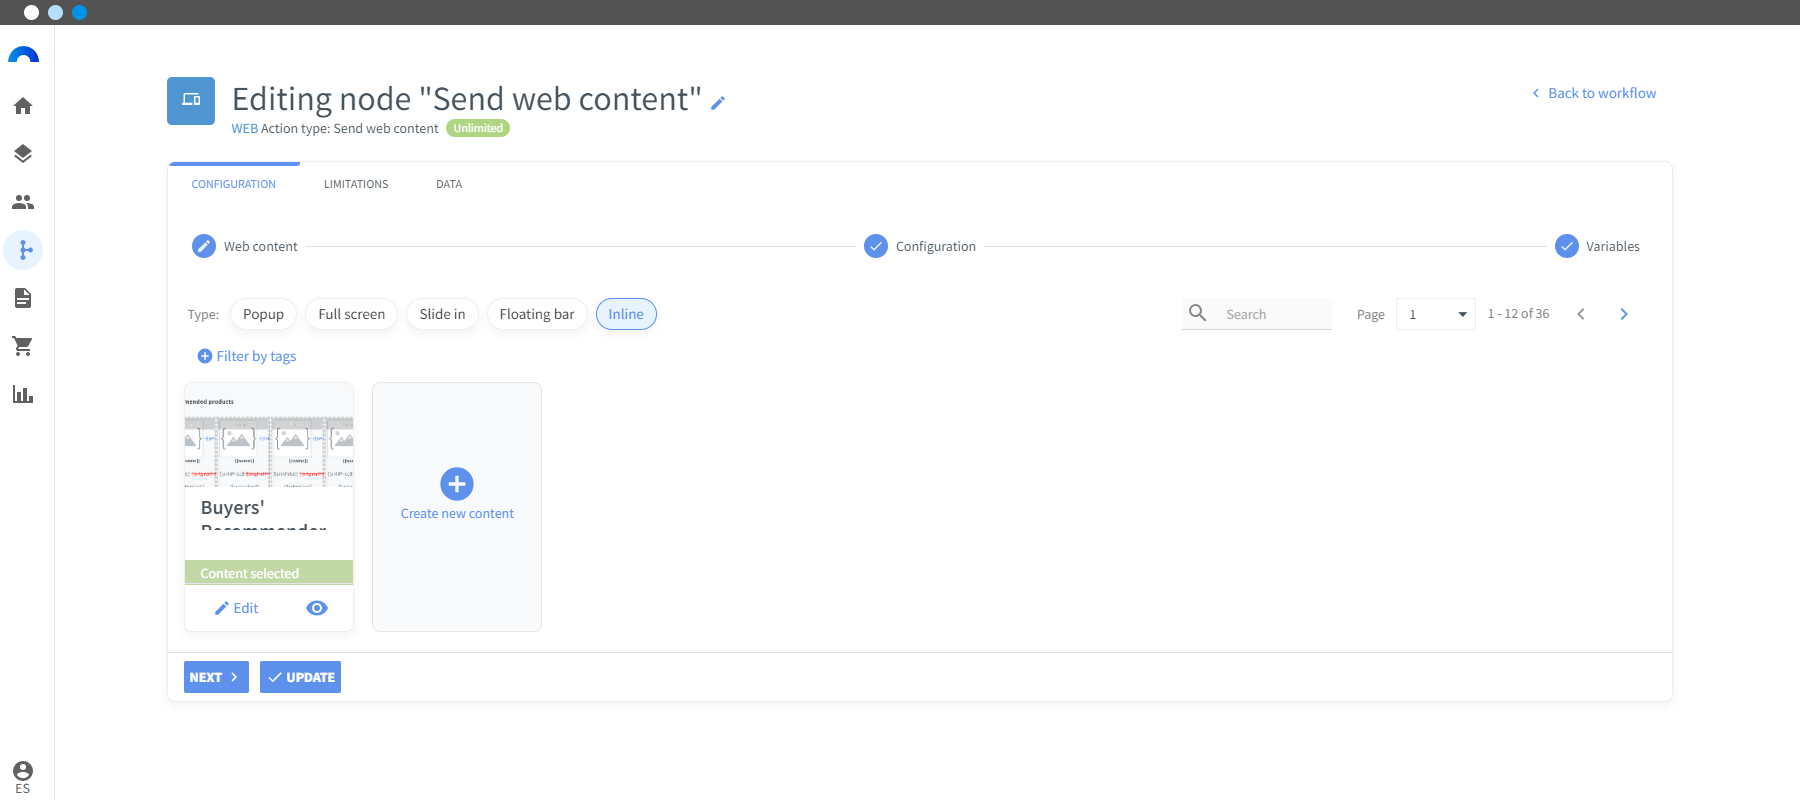The width and height of the screenshot is (1800, 800).
Task: Click the Next button
Action: point(216,677)
